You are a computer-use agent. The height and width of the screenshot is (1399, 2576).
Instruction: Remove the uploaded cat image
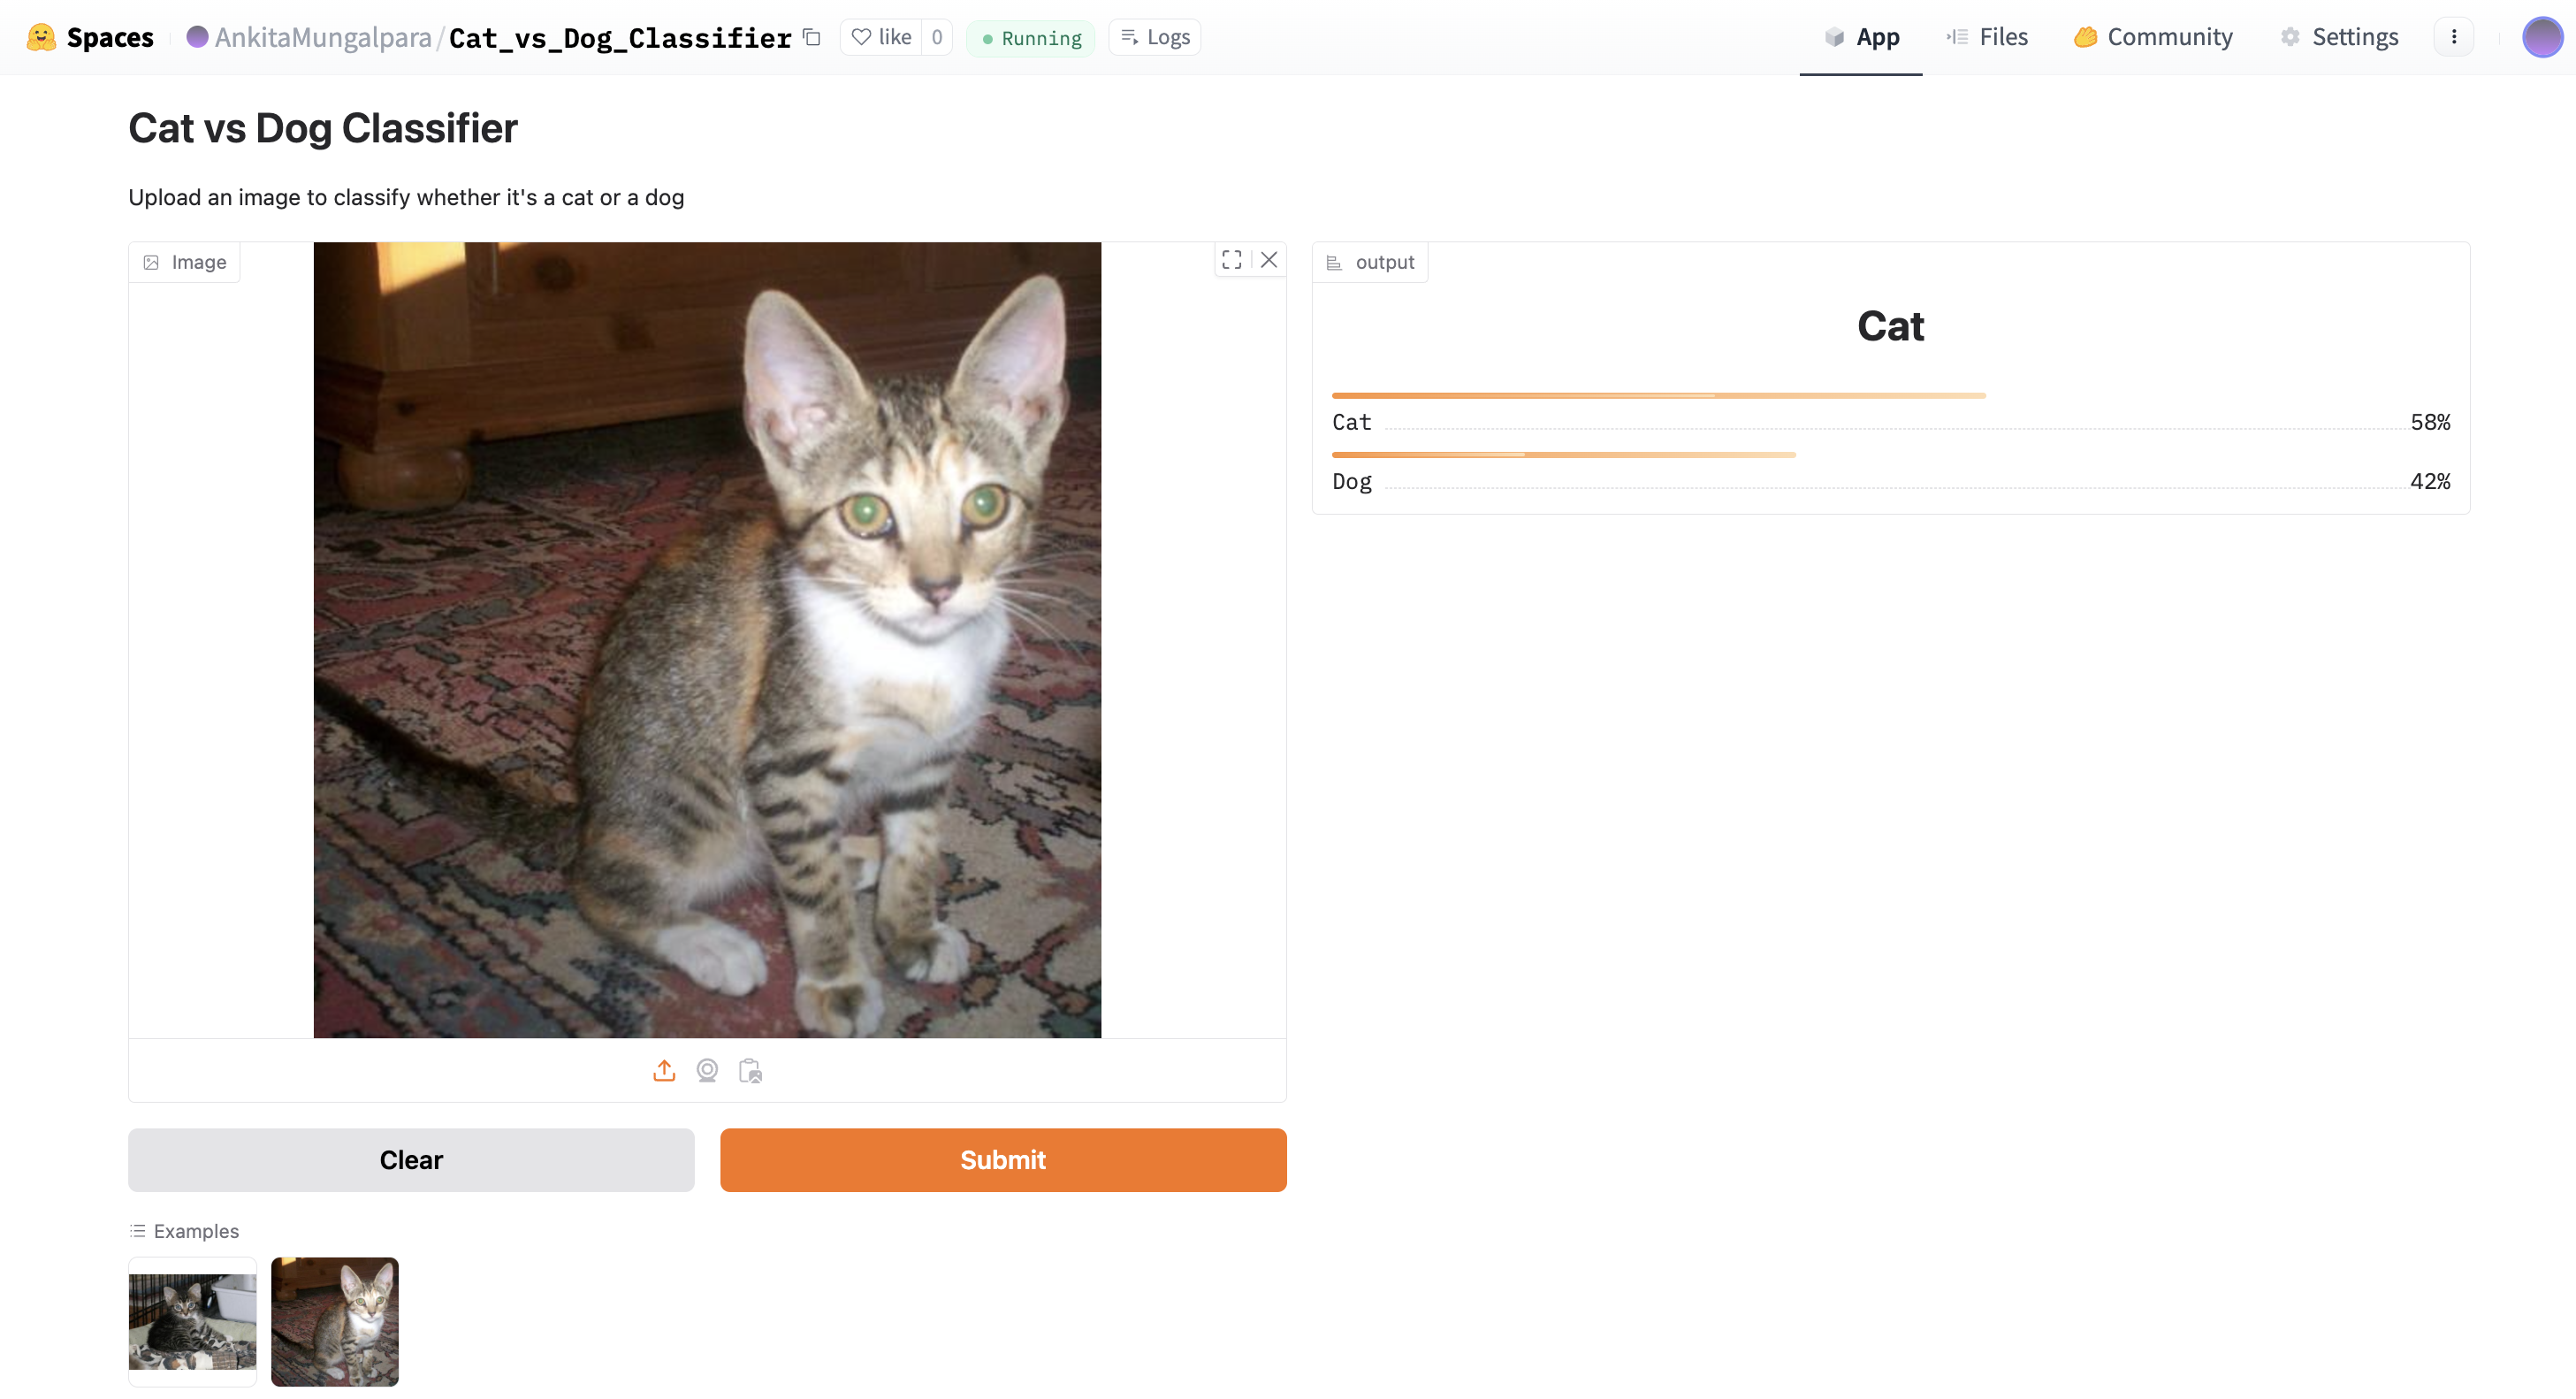(x=1269, y=260)
